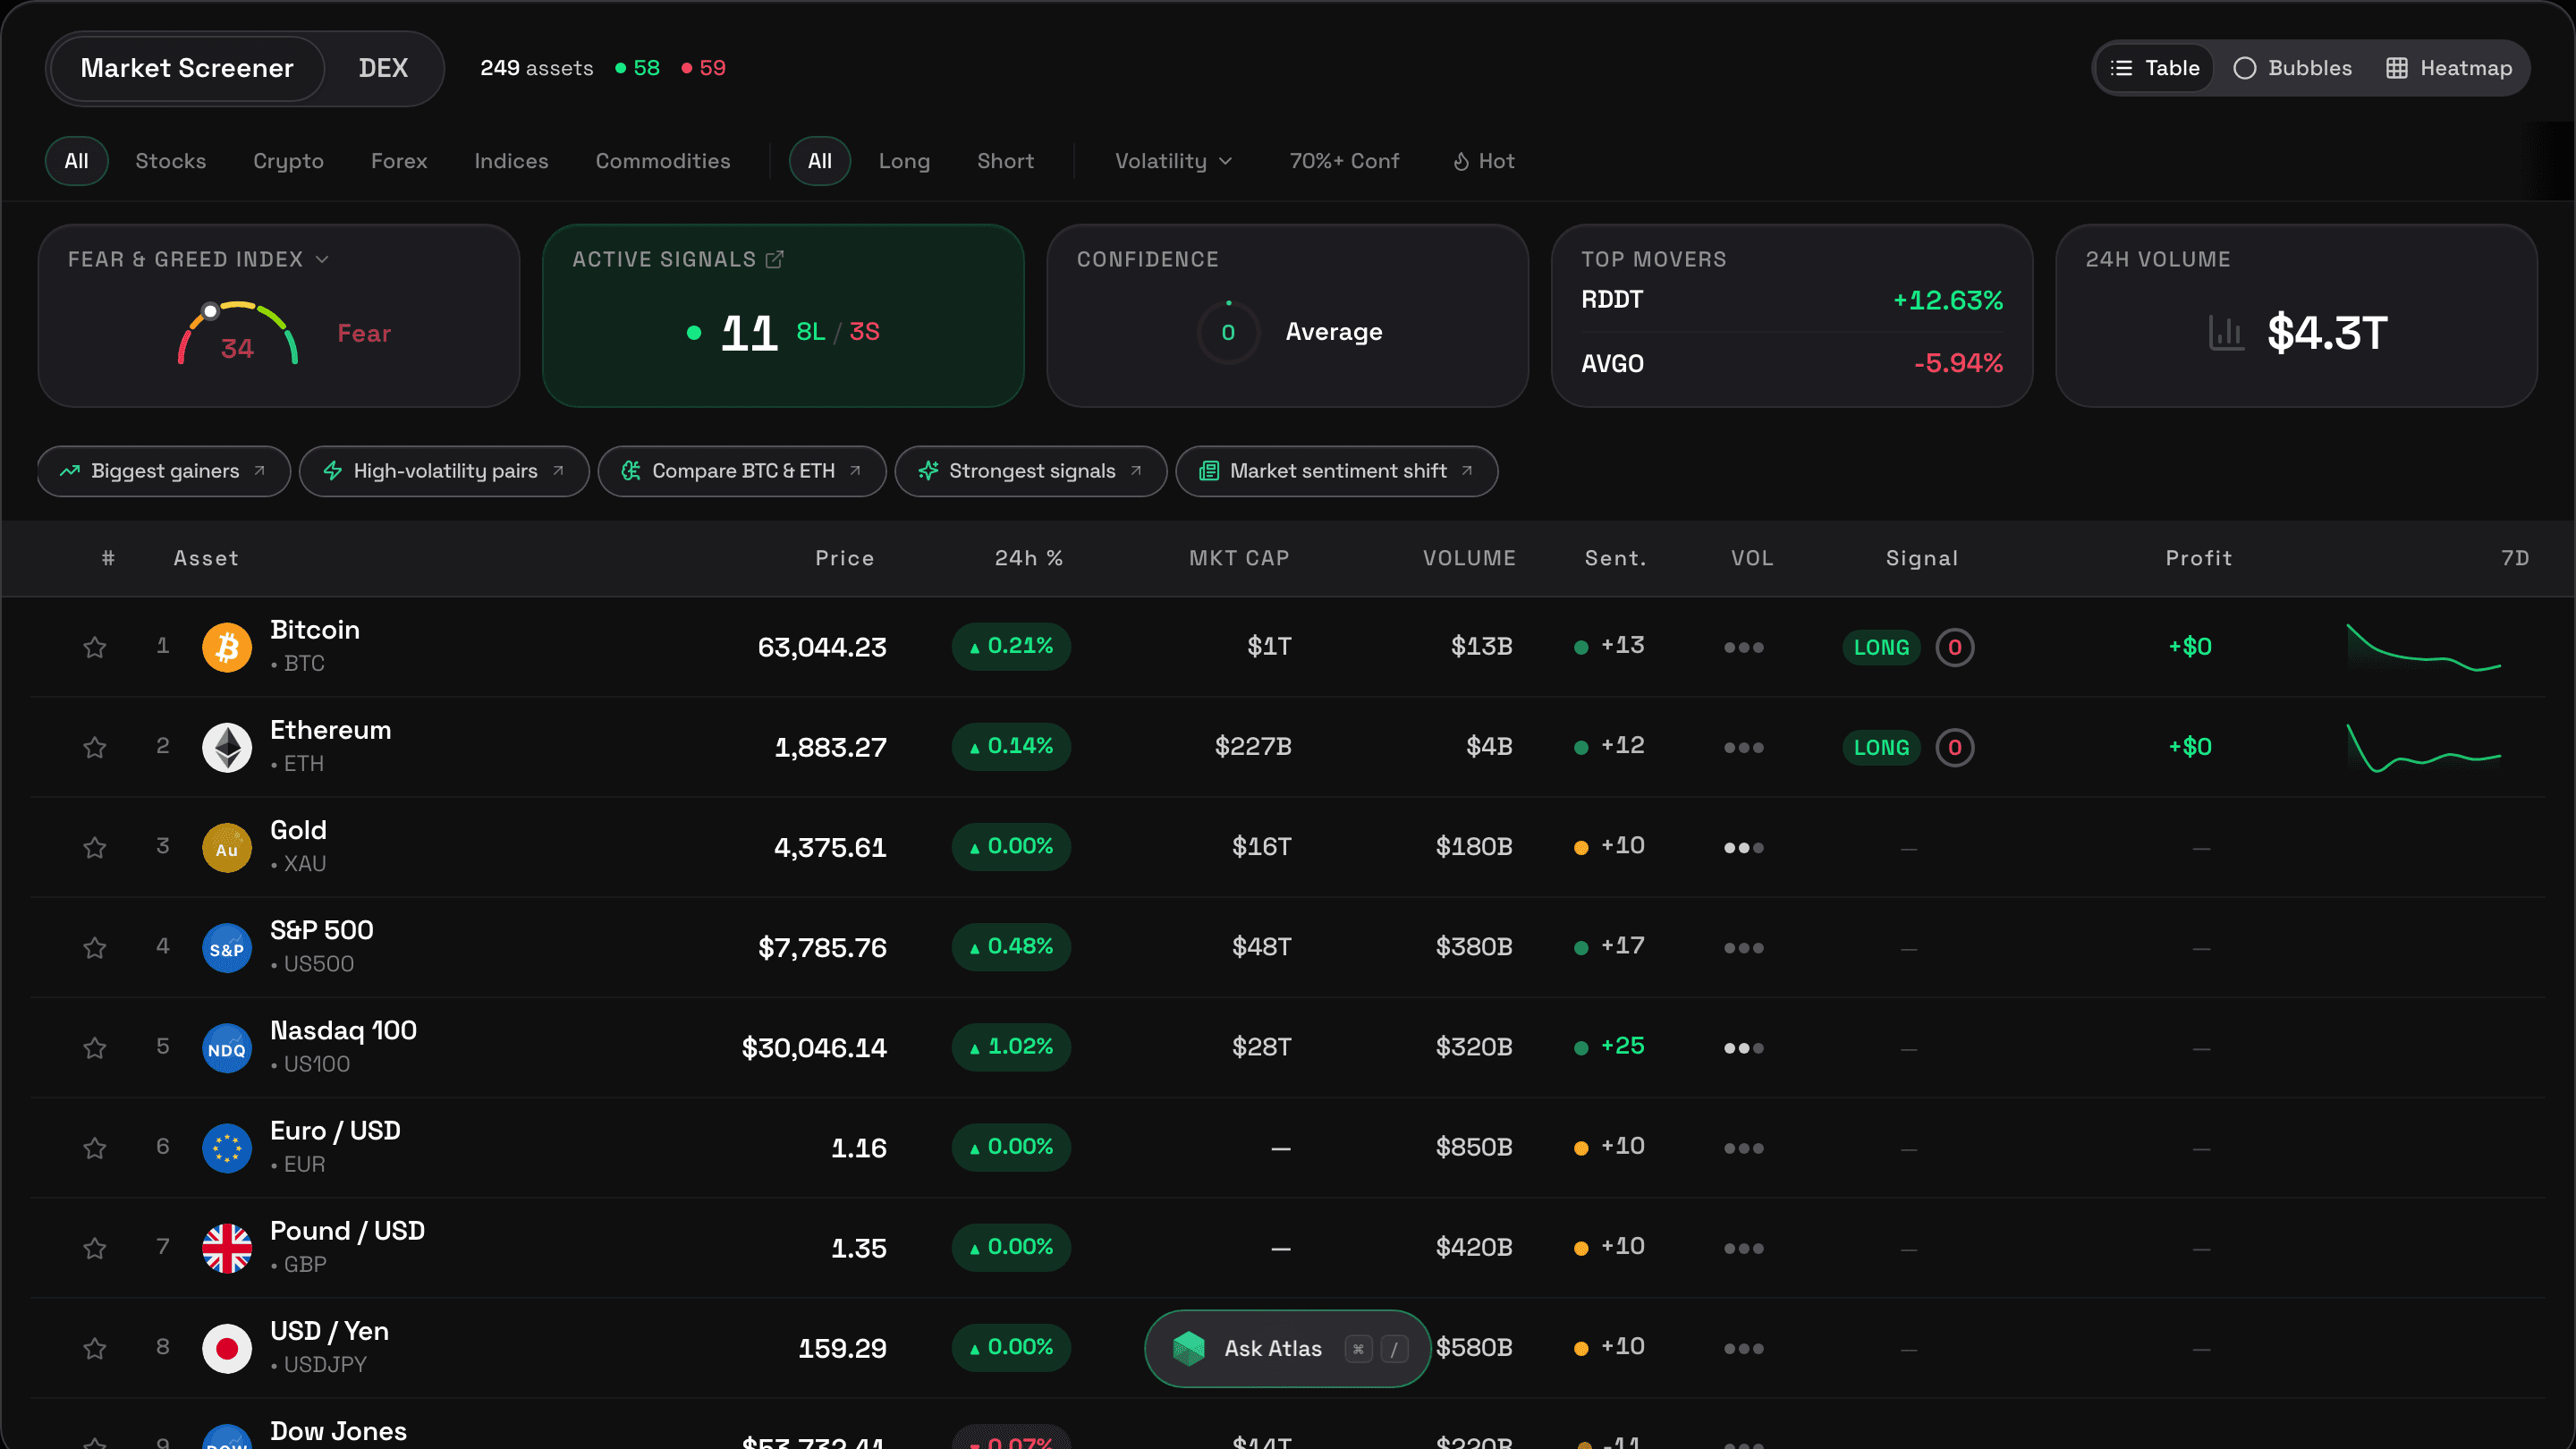
Task: Open the Strongest signals prompt
Action: pos(1031,471)
